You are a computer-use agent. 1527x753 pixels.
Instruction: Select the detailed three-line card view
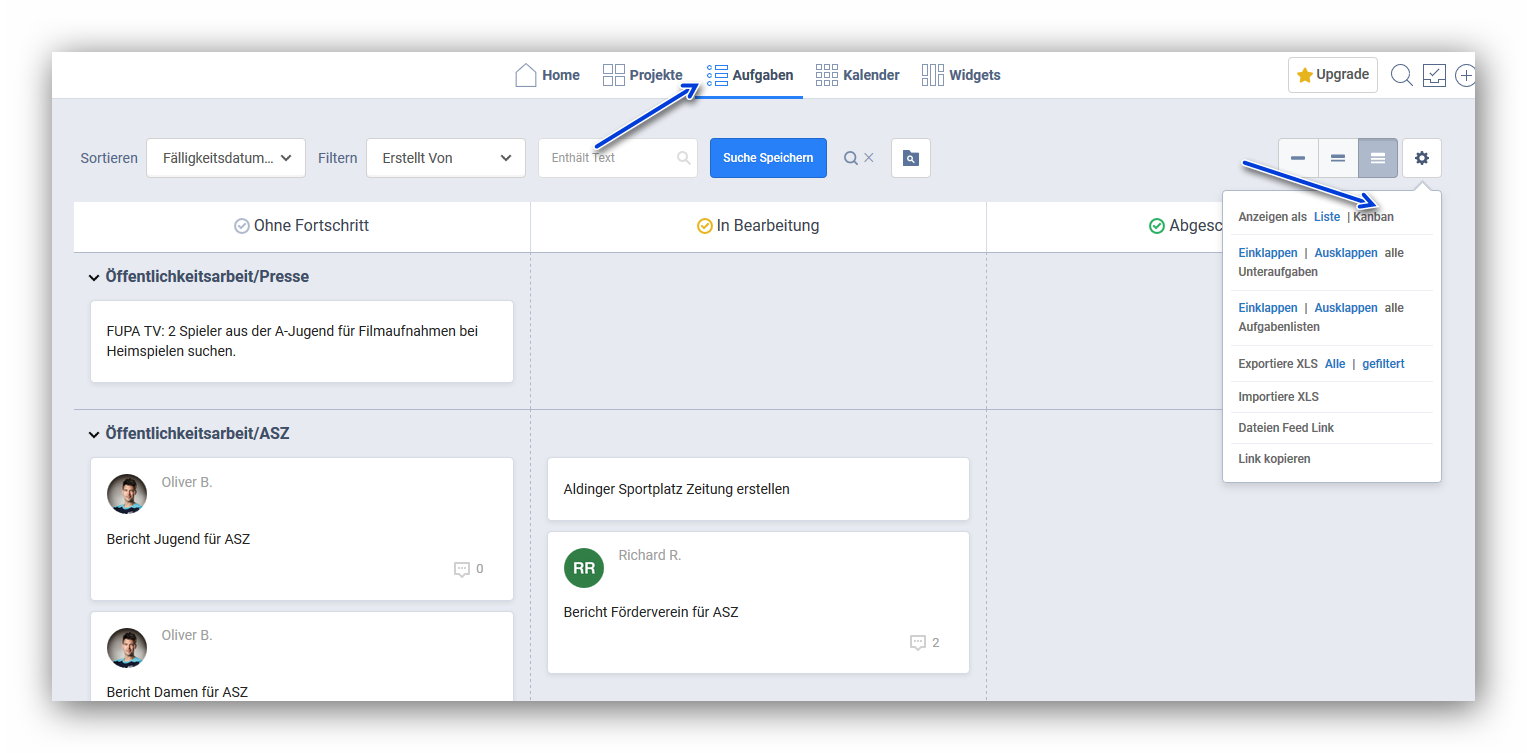coord(1377,158)
